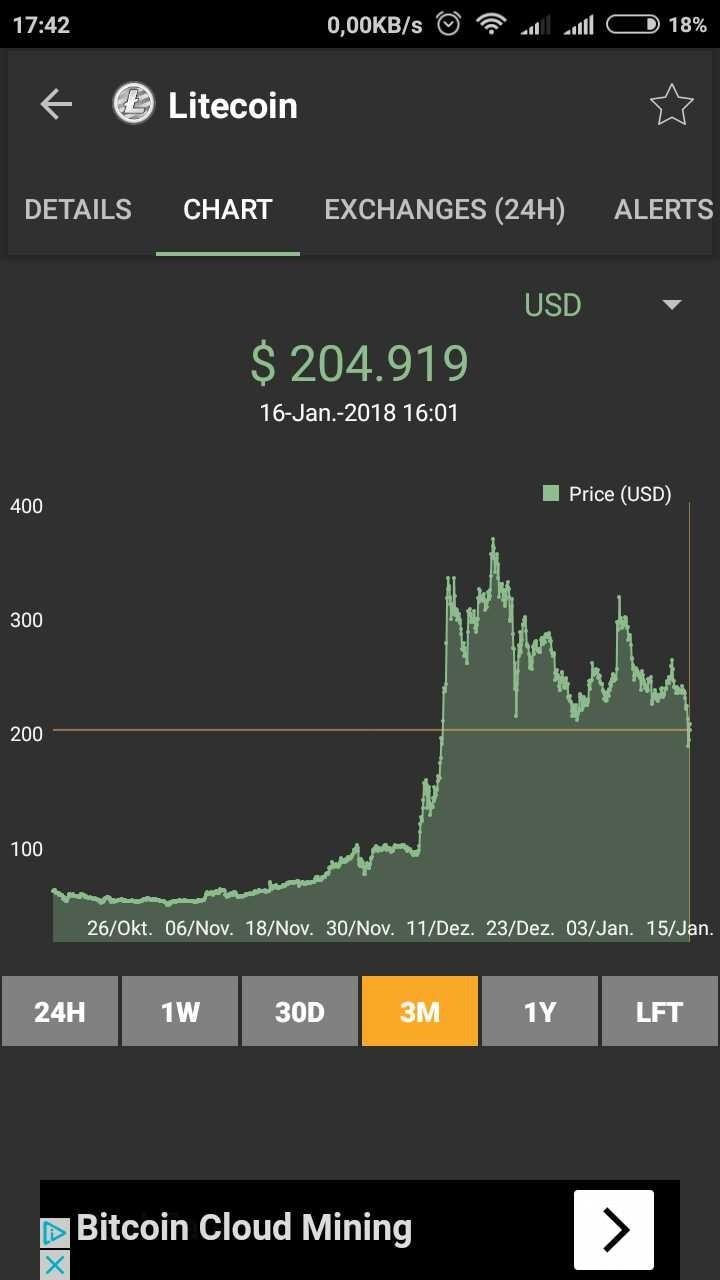Open the AdChoices info icon
This screenshot has height=1280, width=720.
[x=55, y=1232]
